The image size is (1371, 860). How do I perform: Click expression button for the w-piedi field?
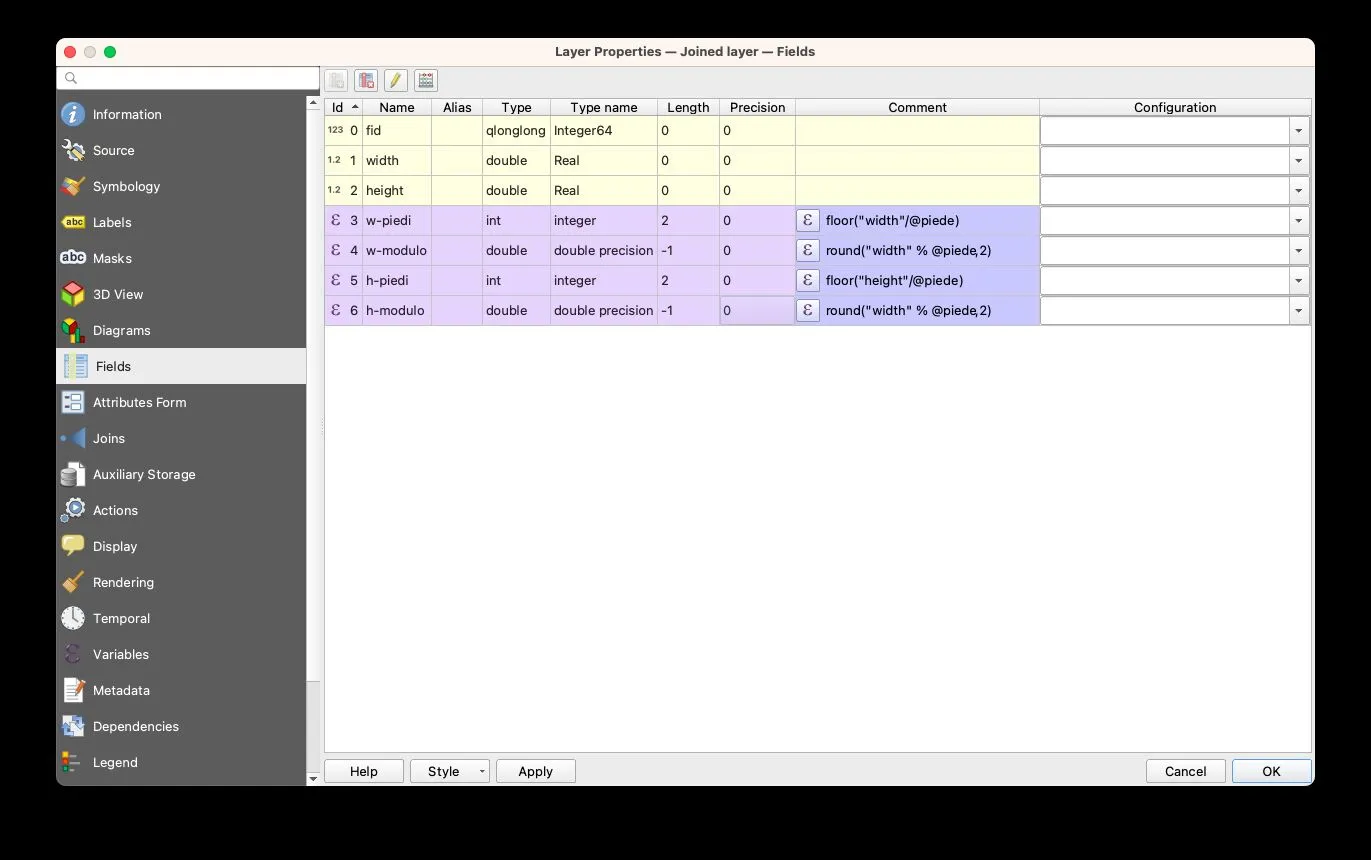click(807, 221)
